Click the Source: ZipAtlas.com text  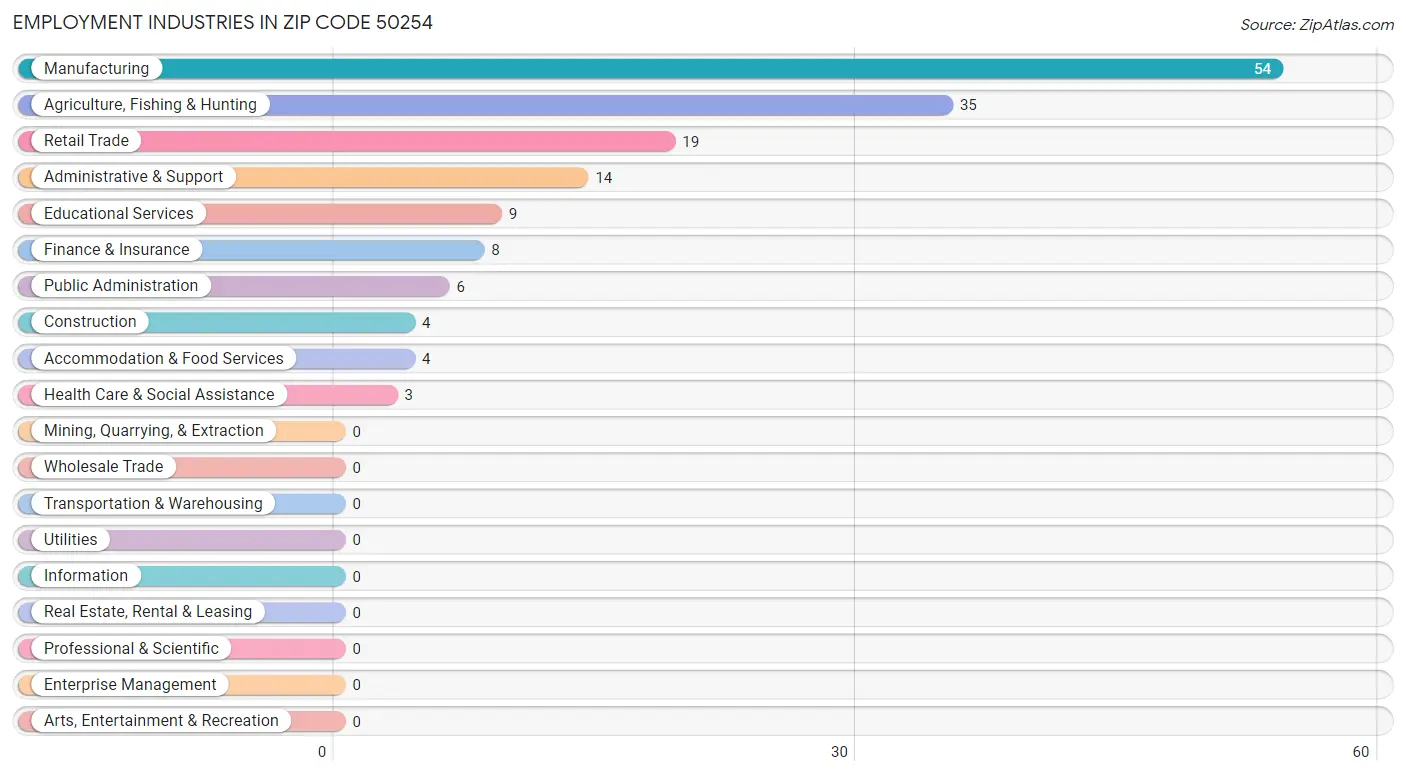pyautogui.click(x=1317, y=25)
